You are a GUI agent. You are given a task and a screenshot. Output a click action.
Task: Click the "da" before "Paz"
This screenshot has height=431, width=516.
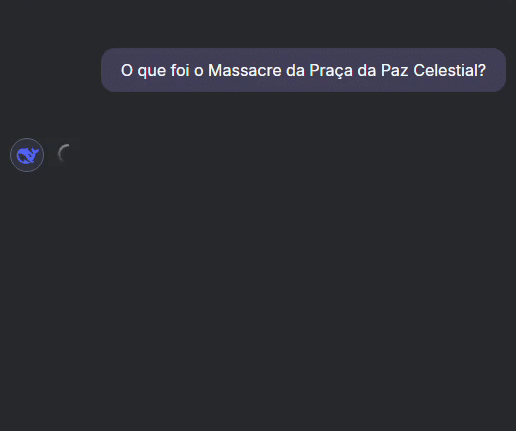coord(367,70)
